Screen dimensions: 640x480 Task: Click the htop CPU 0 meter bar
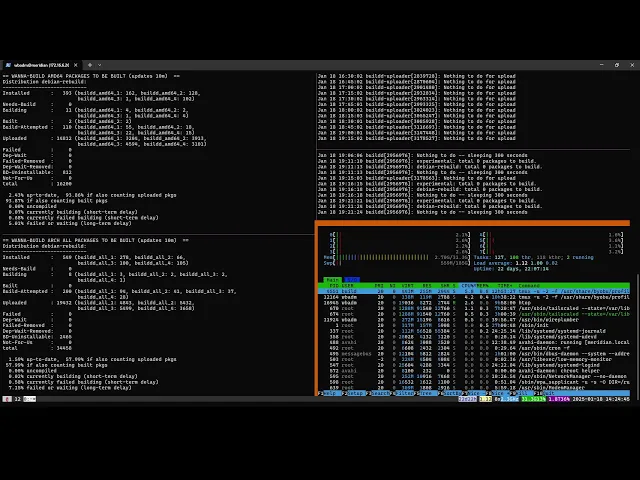(x=400, y=234)
